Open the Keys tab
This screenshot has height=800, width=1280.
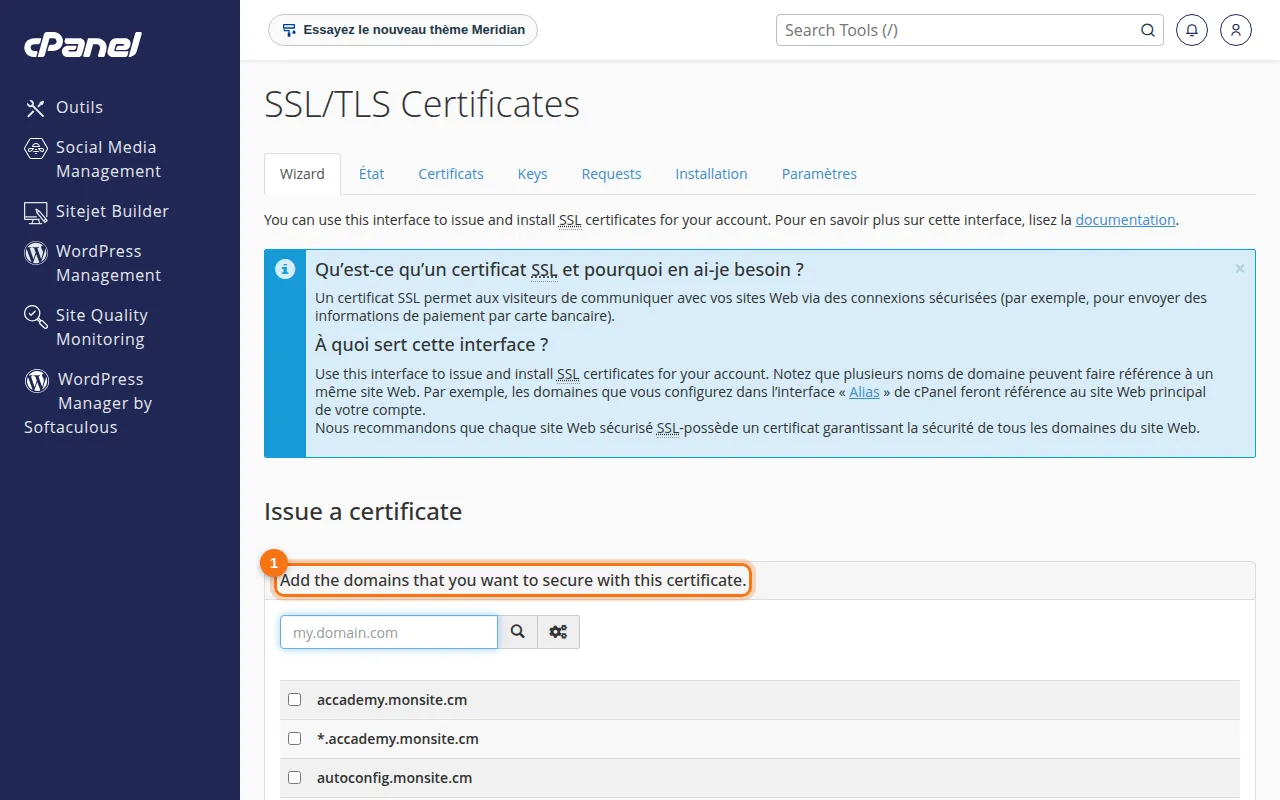[x=532, y=174]
